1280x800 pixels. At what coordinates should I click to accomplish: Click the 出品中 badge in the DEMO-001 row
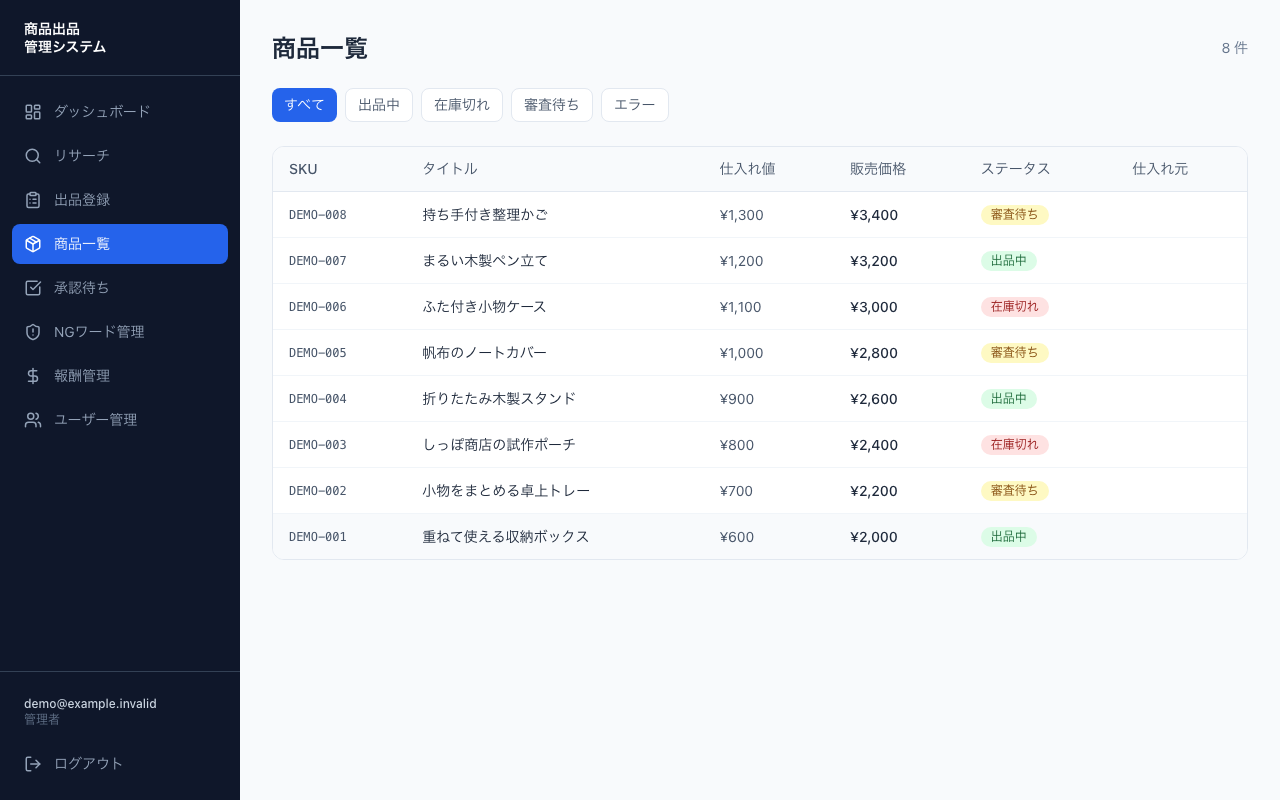[1009, 537]
